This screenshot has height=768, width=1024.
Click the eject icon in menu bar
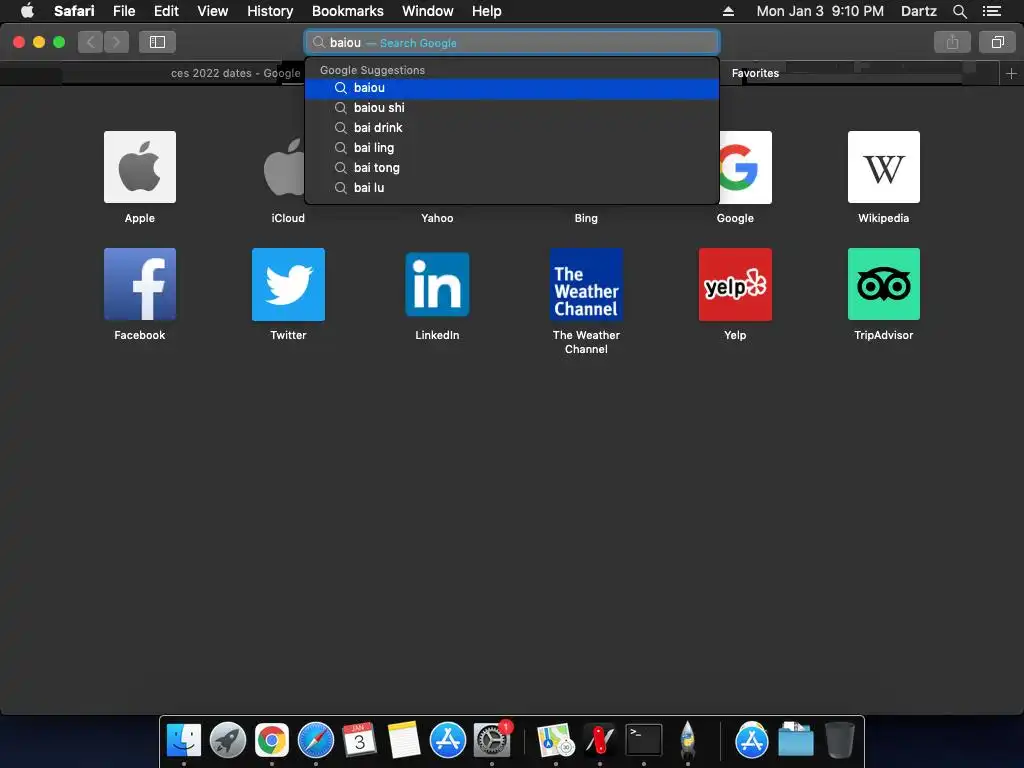[728, 11]
